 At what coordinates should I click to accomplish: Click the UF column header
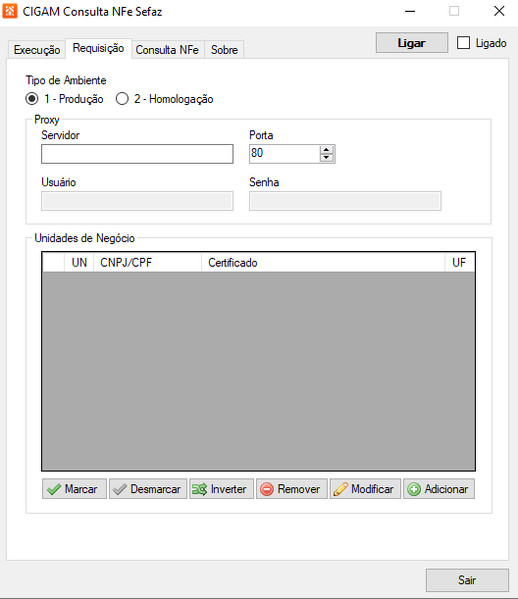click(x=460, y=262)
